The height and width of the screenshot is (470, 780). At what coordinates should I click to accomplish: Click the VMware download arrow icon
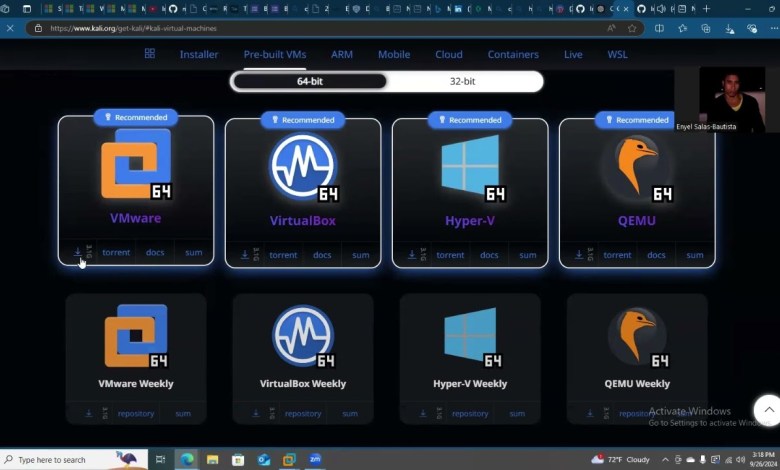[78, 252]
